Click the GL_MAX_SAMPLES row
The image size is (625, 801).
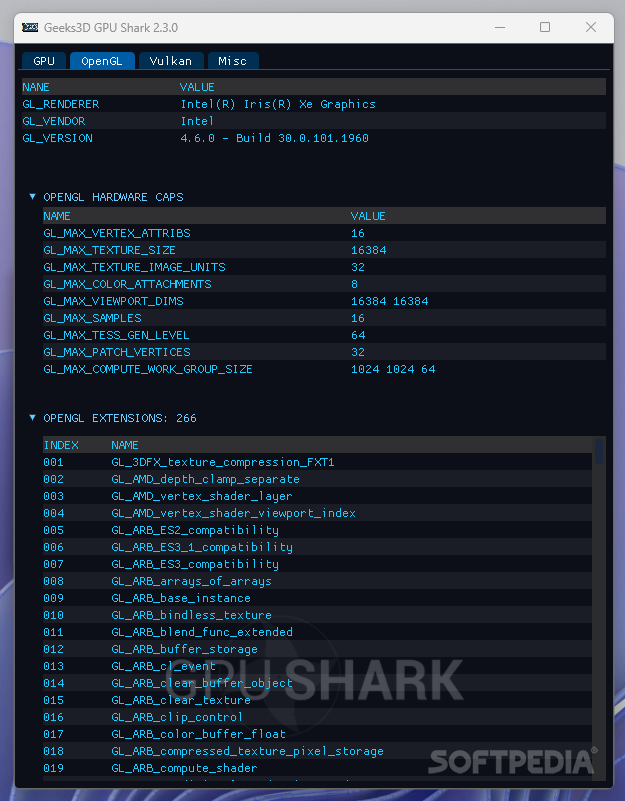(x=325, y=318)
